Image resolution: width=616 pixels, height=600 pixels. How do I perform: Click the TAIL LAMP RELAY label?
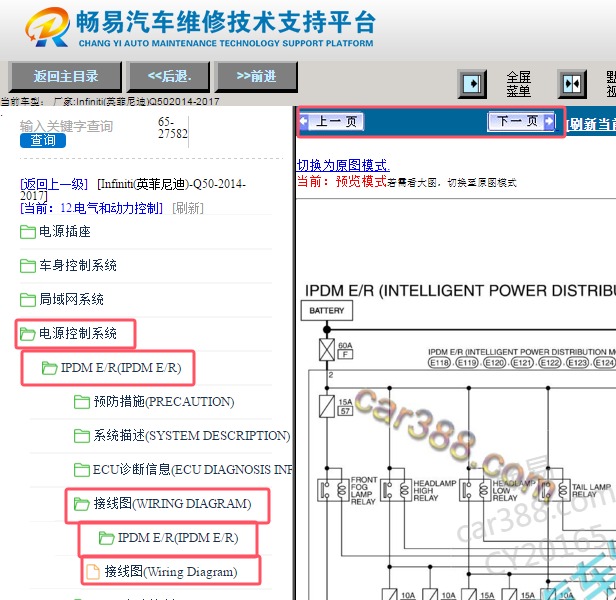591,490
